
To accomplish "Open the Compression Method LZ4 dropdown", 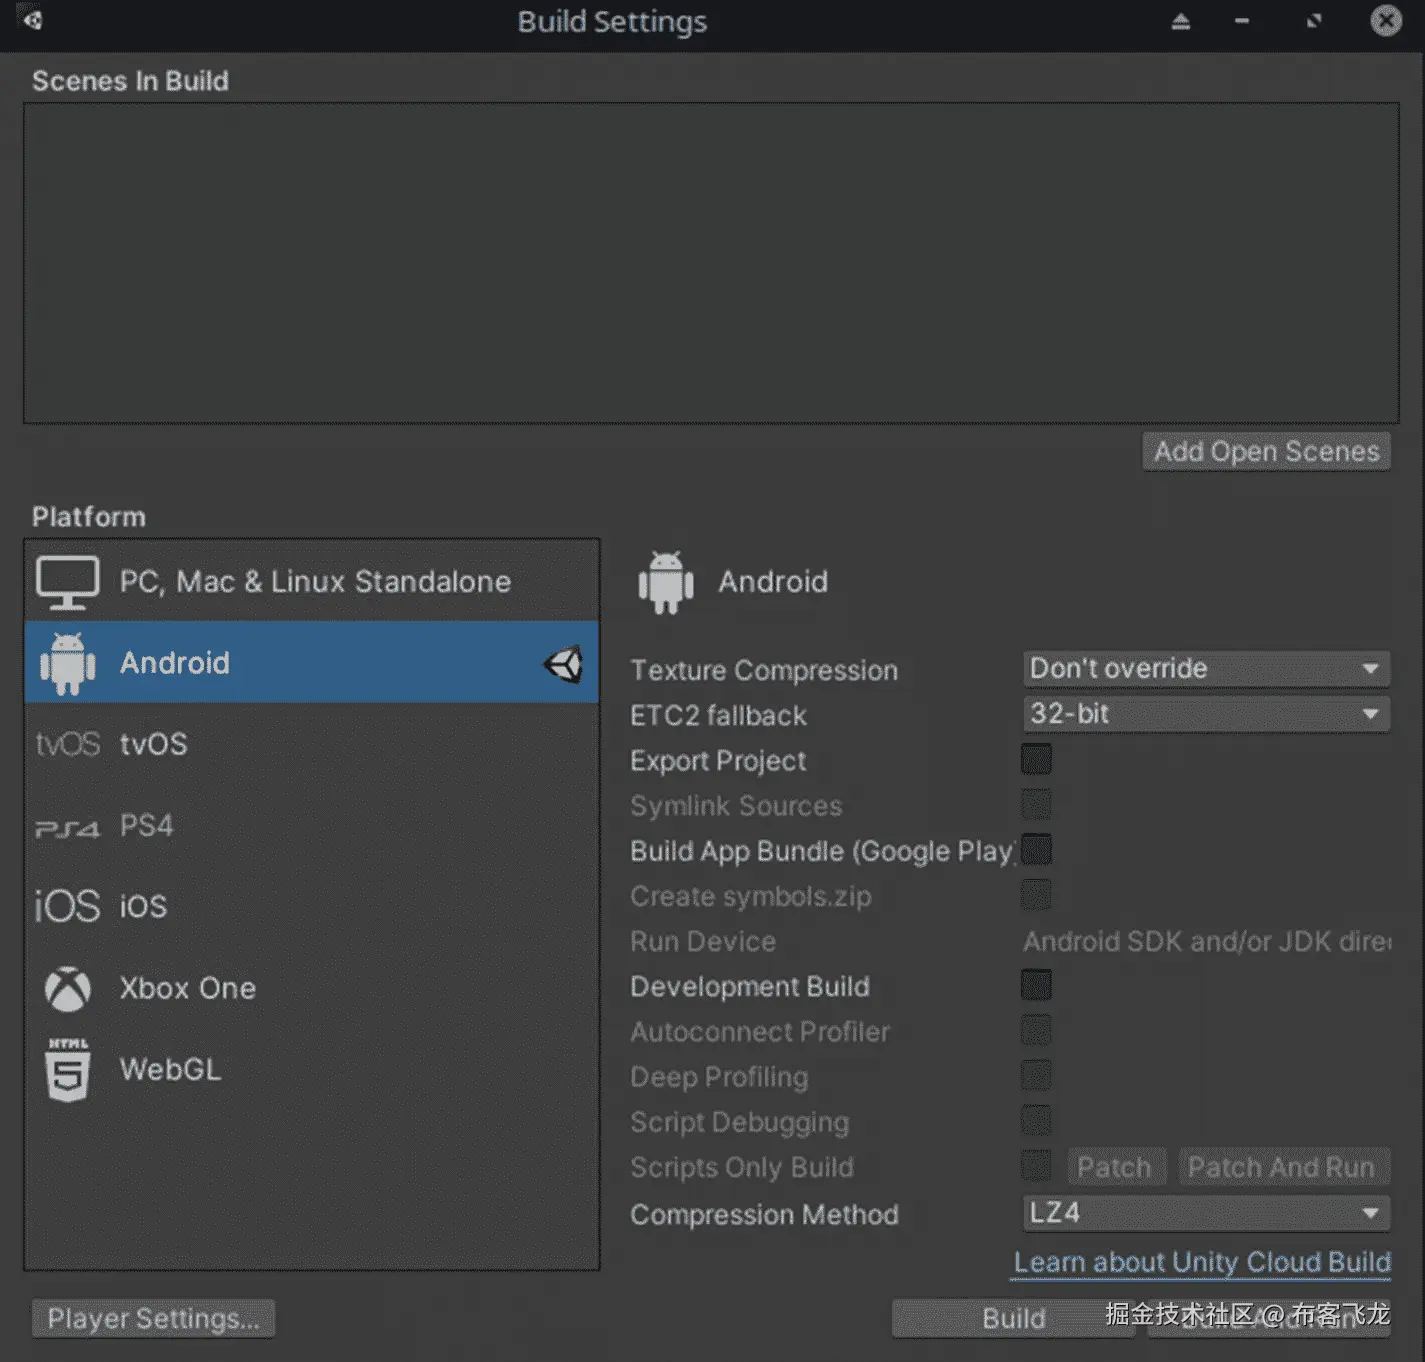I will [1205, 1213].
